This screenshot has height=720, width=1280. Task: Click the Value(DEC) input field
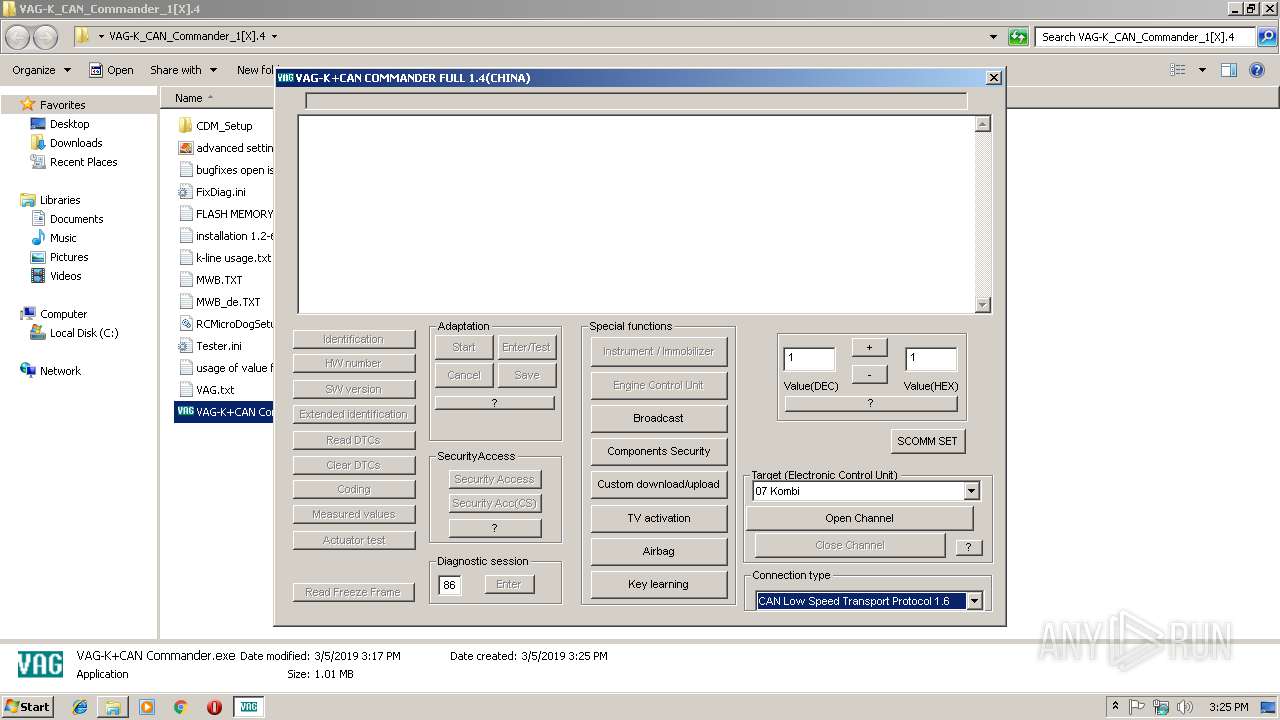[809, 358]
